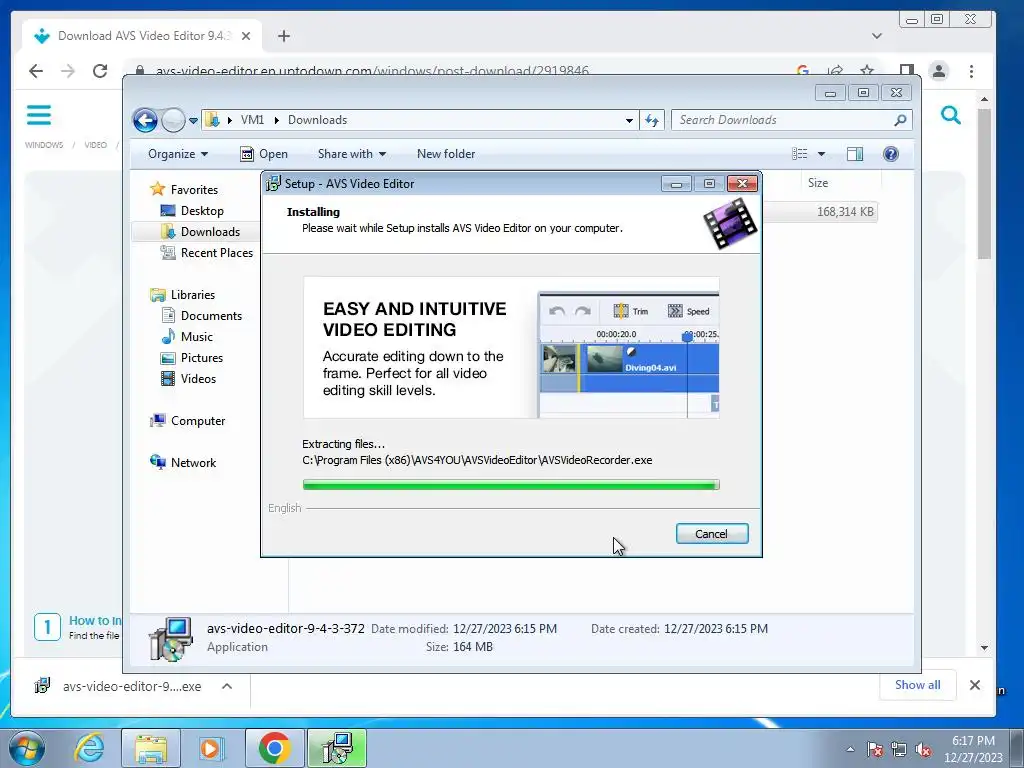Open Explorer Help question mark icon
Viewport: 1024px width, 768px height.
(x=891, y=154)
